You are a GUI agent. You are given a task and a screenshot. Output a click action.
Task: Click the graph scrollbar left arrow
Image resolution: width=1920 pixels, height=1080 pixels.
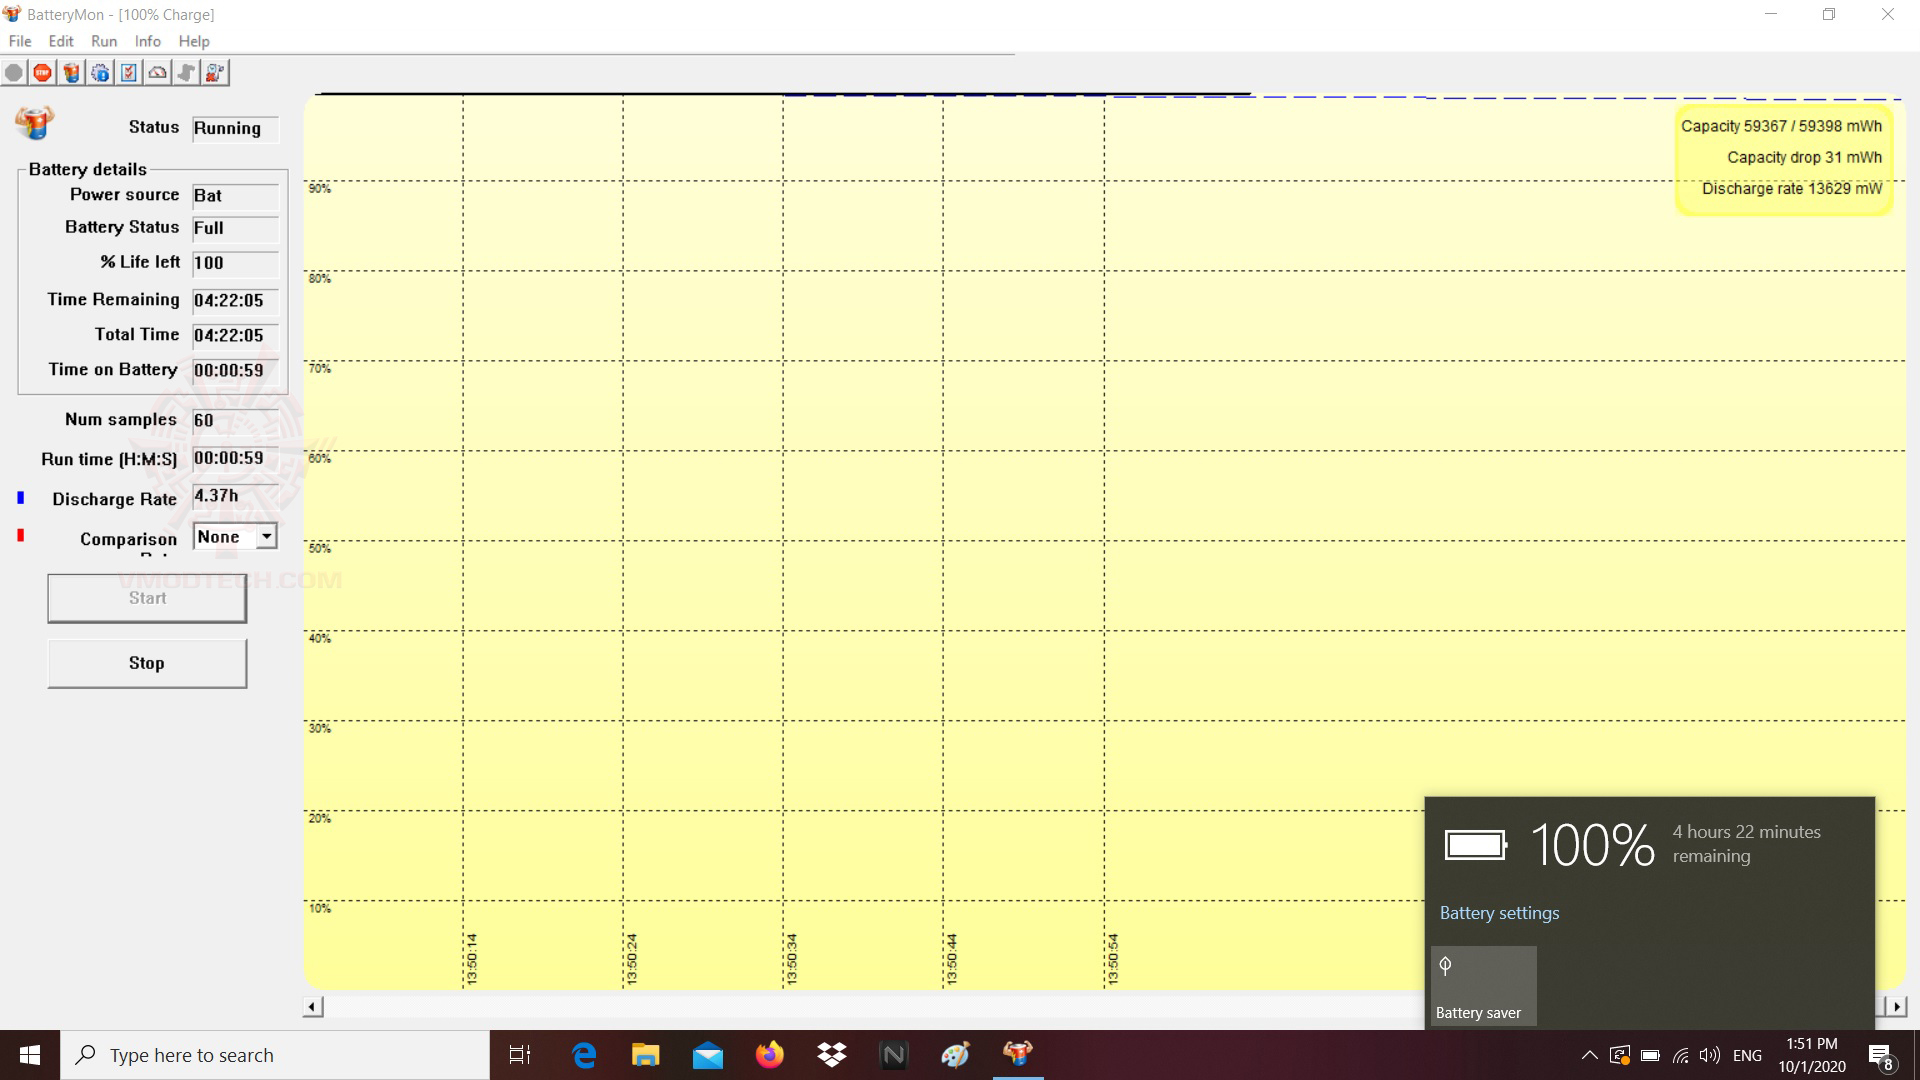(313, 1007)
